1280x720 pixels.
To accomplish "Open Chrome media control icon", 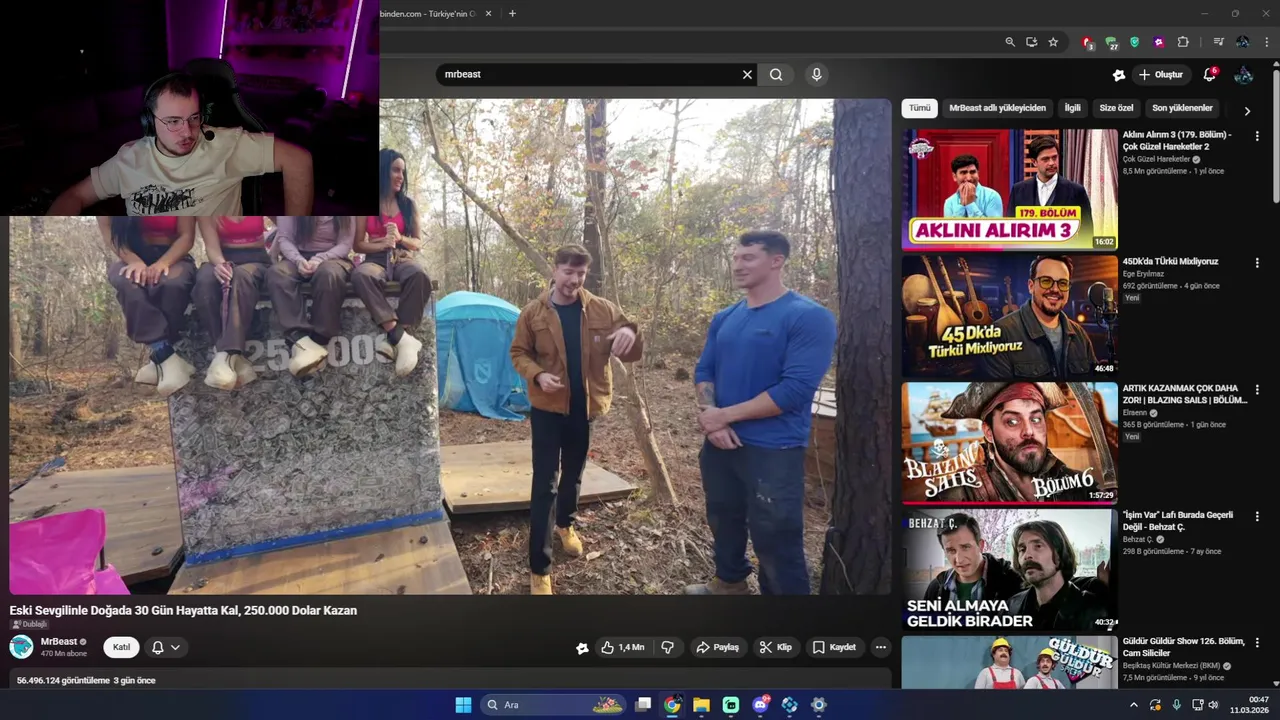I will pyautogui.click(x=1218, y=42).
